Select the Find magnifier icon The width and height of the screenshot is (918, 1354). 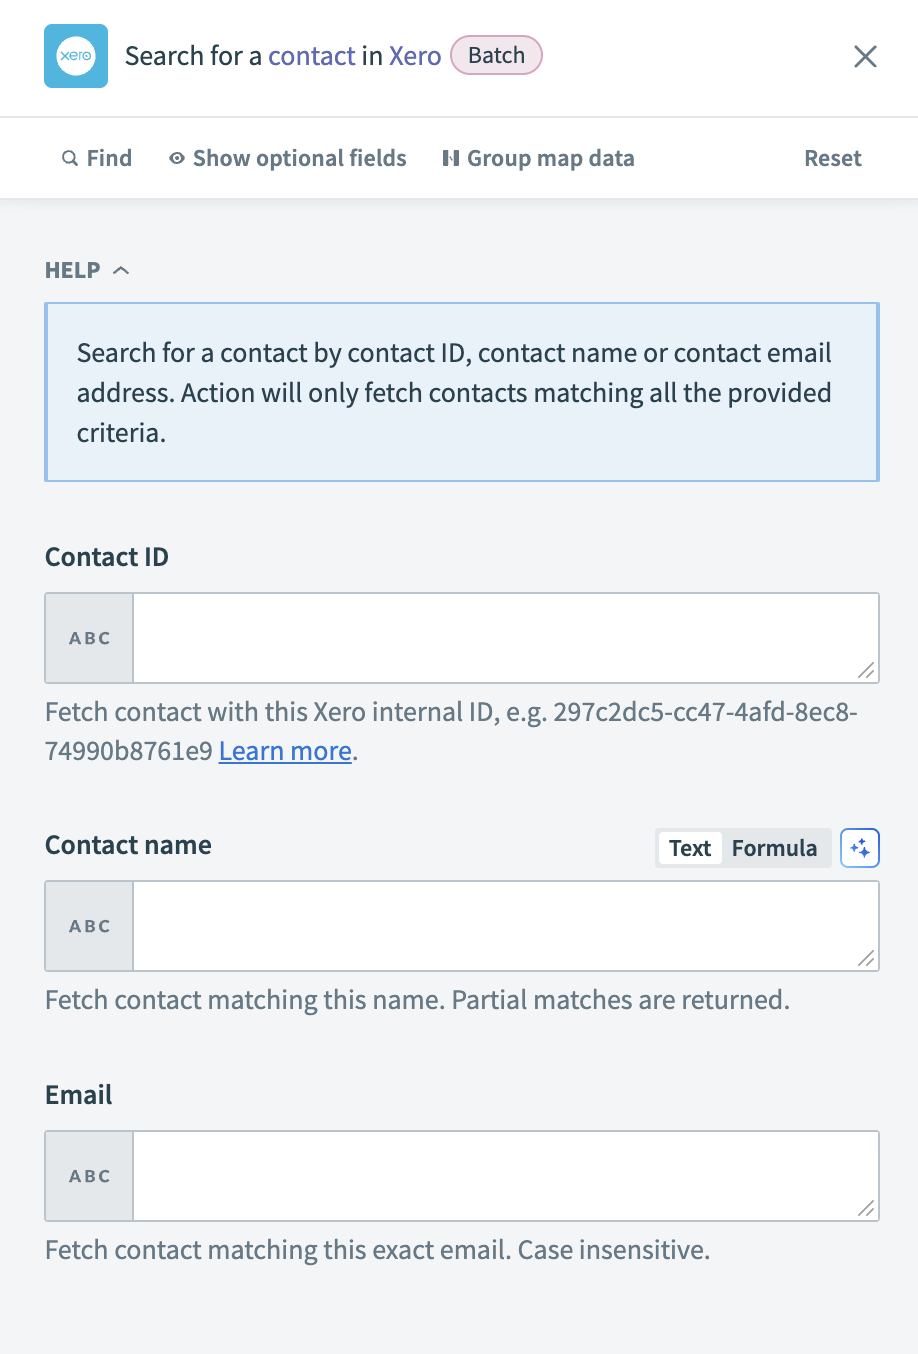coord(70,158)
